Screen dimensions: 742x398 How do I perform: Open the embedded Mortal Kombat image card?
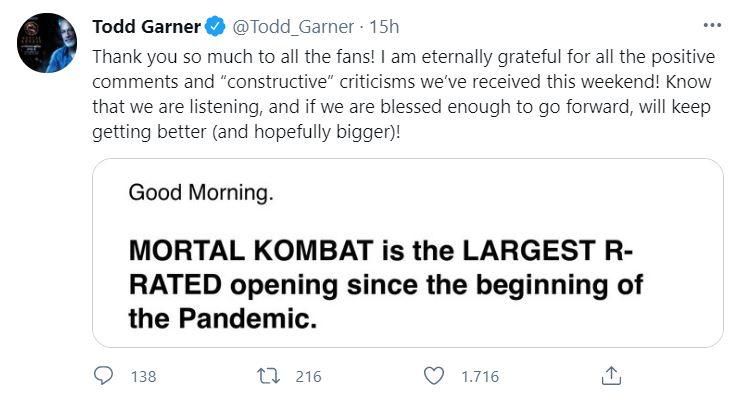(x=408, y=253)
